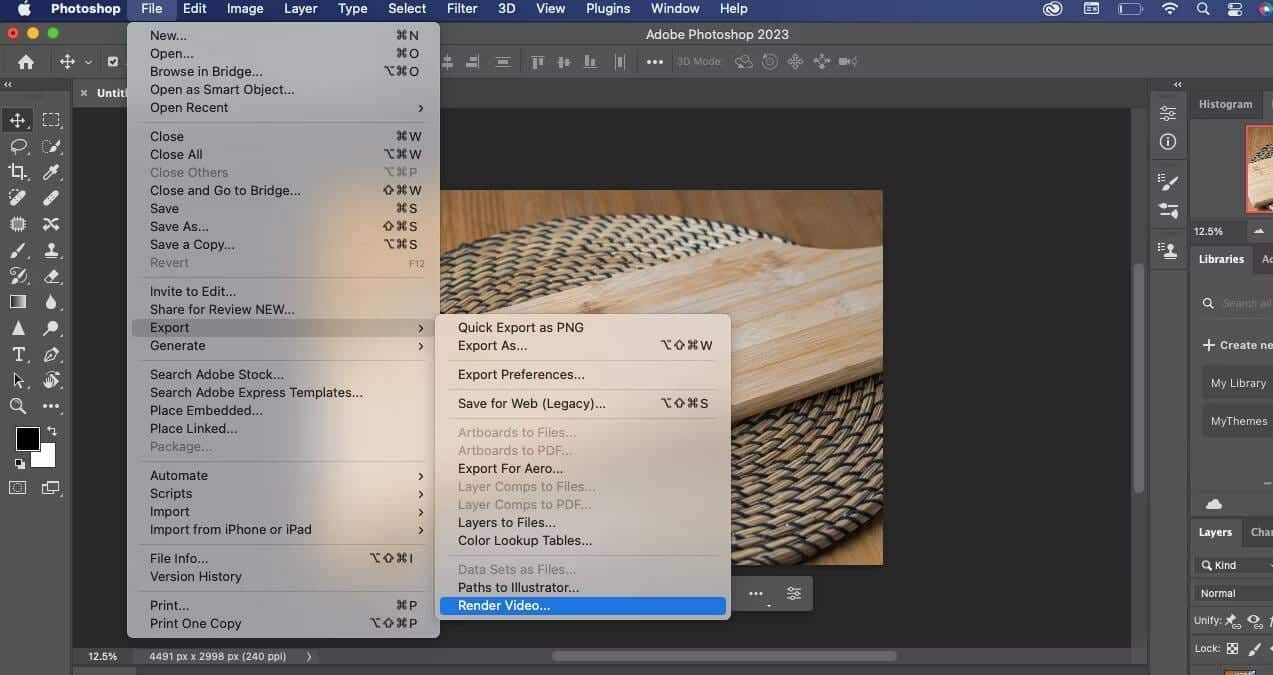Viewport: 1273px width, 675px height.
Task: Open the Properties panel icon
Action: tap(1167, 113)
